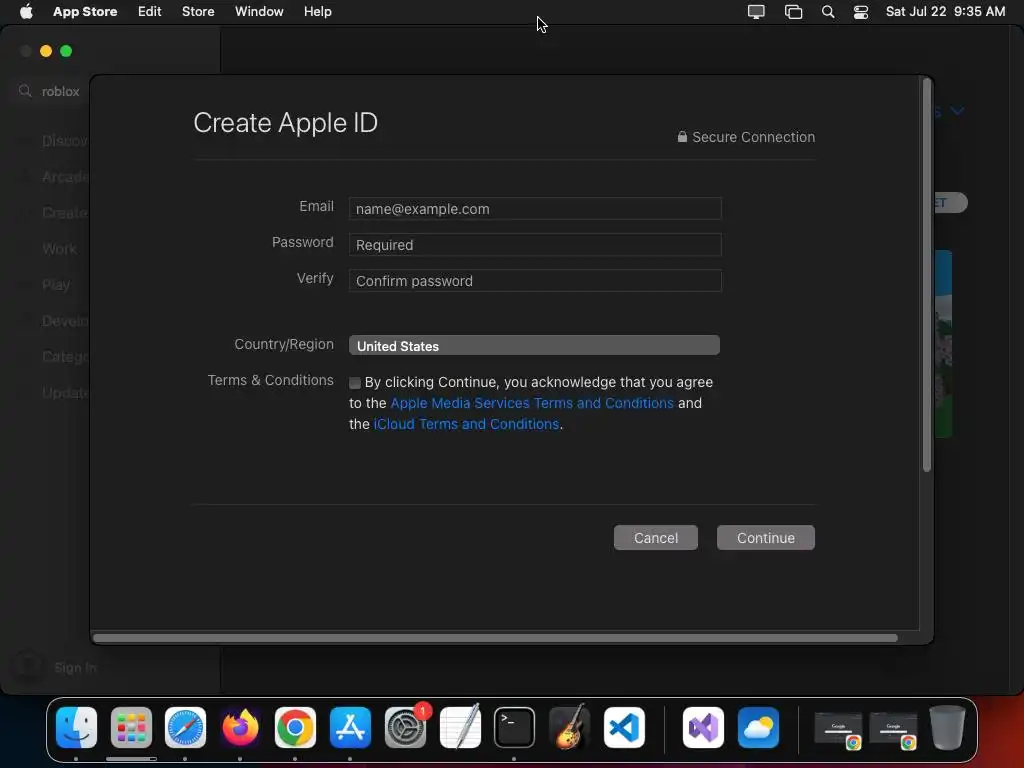The height and width of the screenshot is (768, 1024).
Task: Check the Terms & Conditions agreement checkbox
Action: pos(355,383)
